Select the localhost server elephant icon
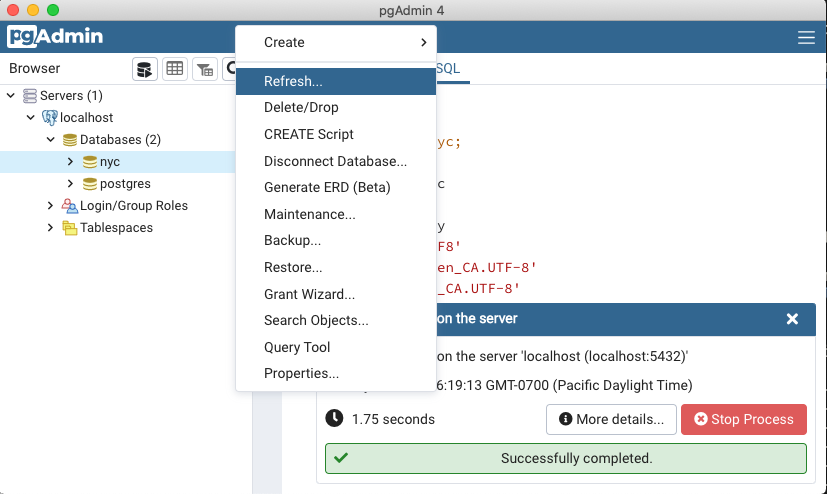Screen dimensions: 827x494 (x=50, y=118)
